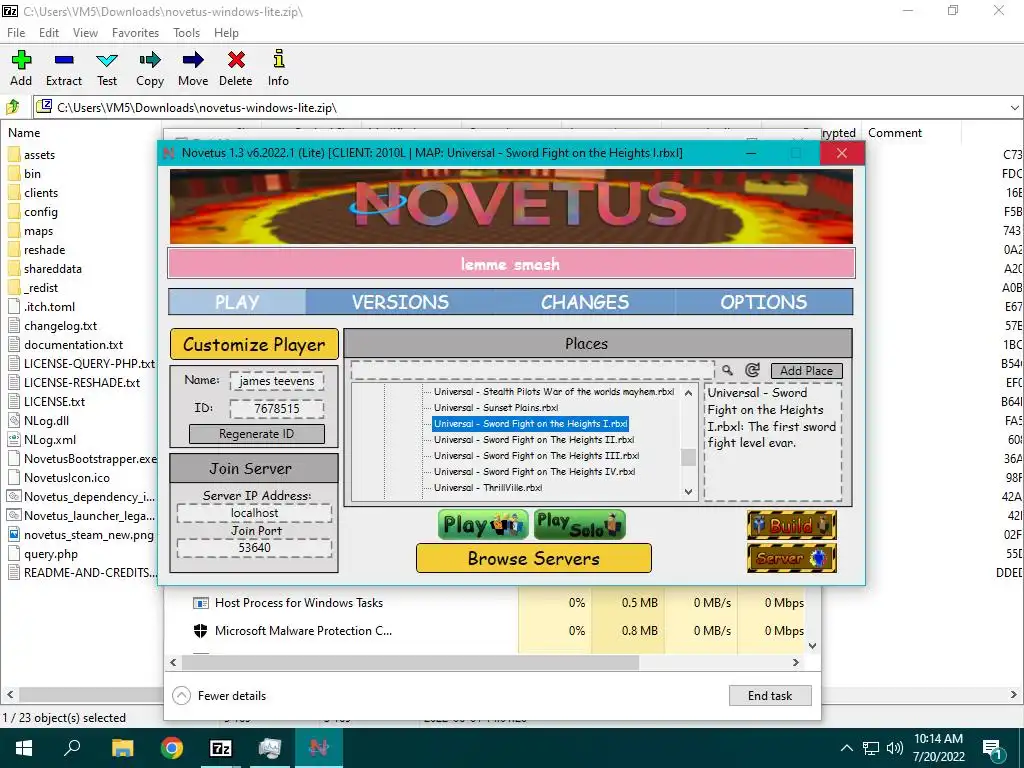This screenshot has height=768, width=1024.
Task: Click the Server button
Action: point(792,558)
